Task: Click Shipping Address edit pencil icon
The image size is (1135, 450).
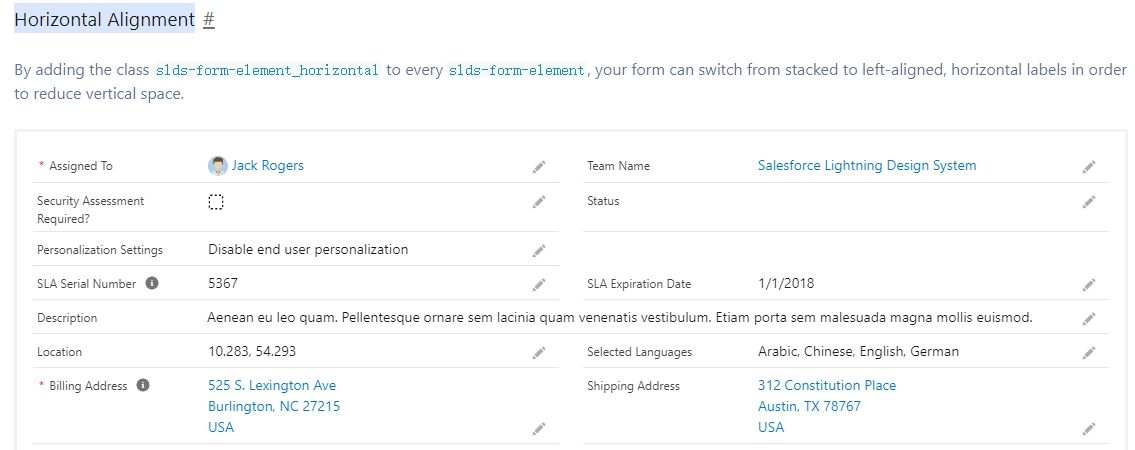Action: (x=1089, y=429)
